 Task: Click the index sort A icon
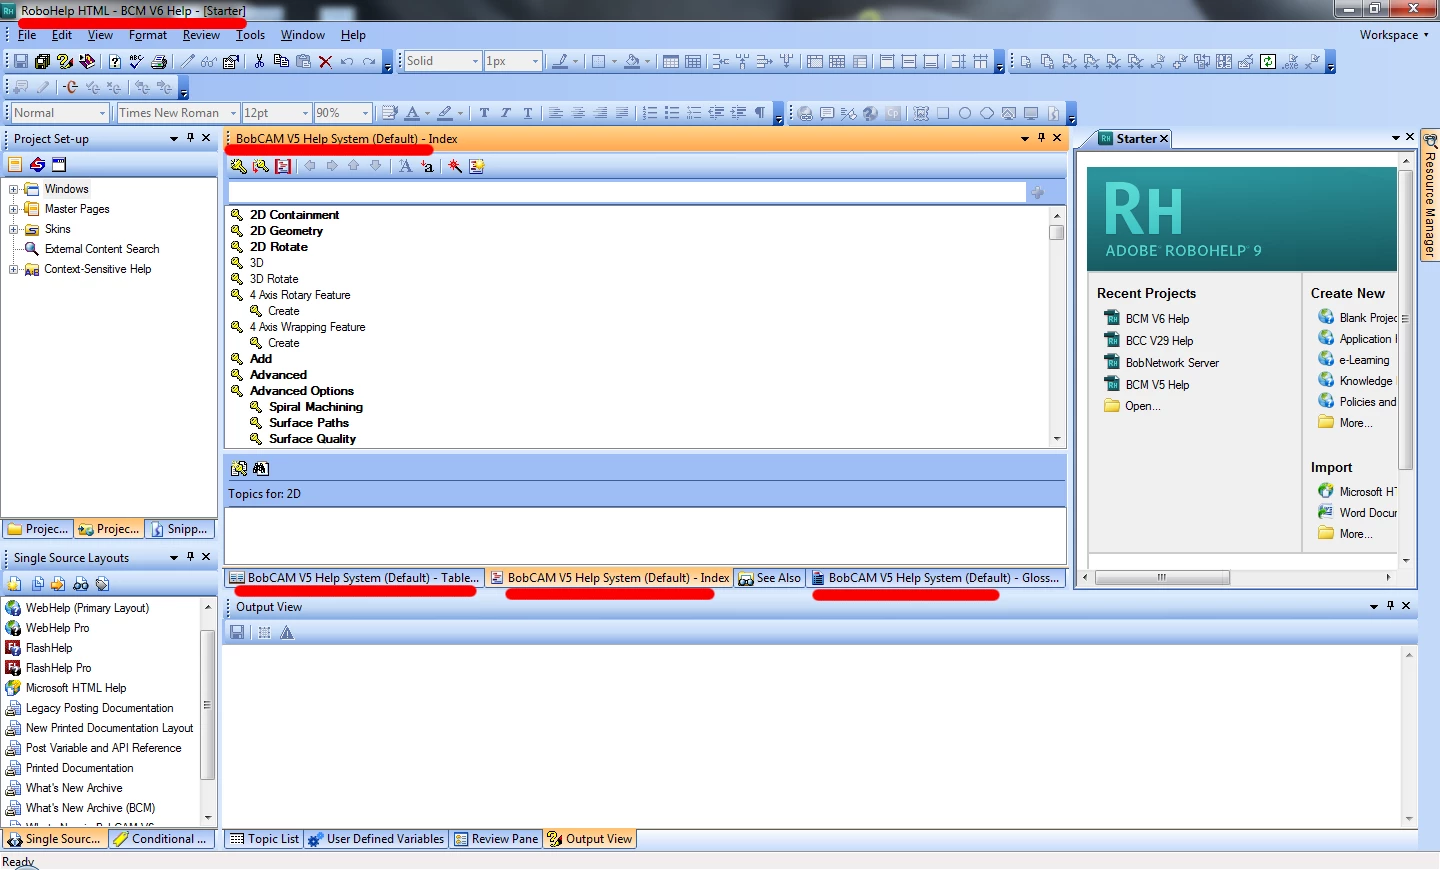(x=405, y=166)
